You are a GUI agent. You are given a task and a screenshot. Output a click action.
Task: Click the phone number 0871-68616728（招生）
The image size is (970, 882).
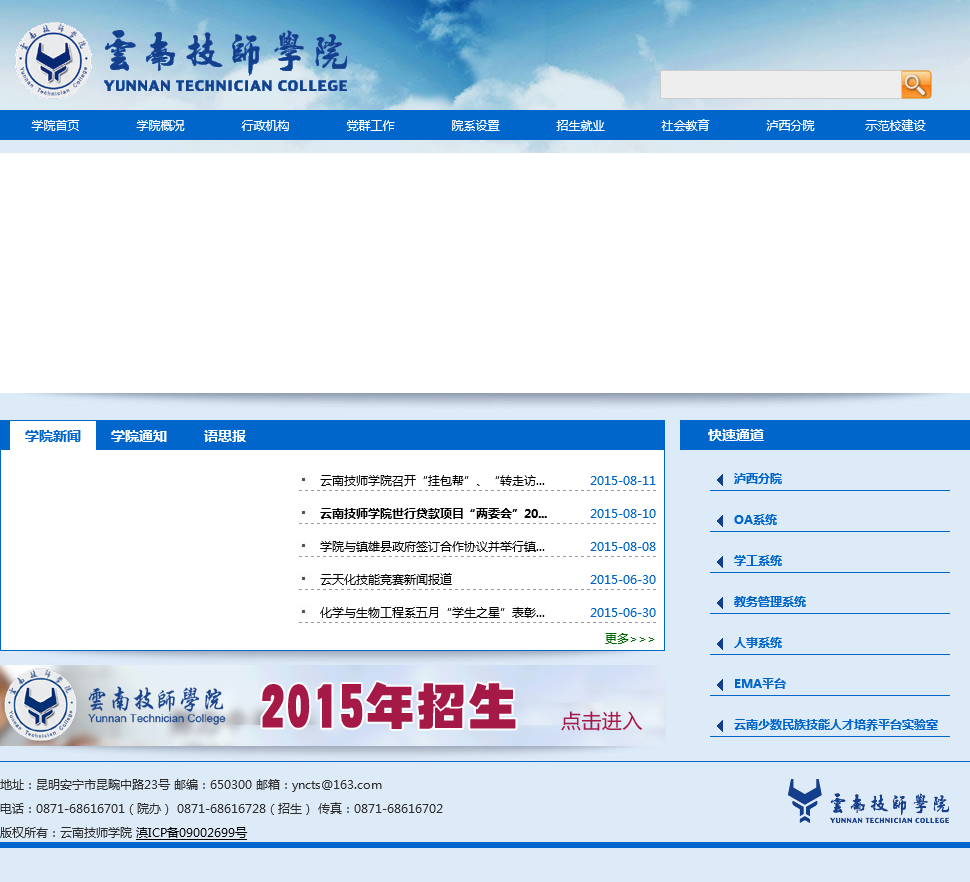click(x=244, y=808)
